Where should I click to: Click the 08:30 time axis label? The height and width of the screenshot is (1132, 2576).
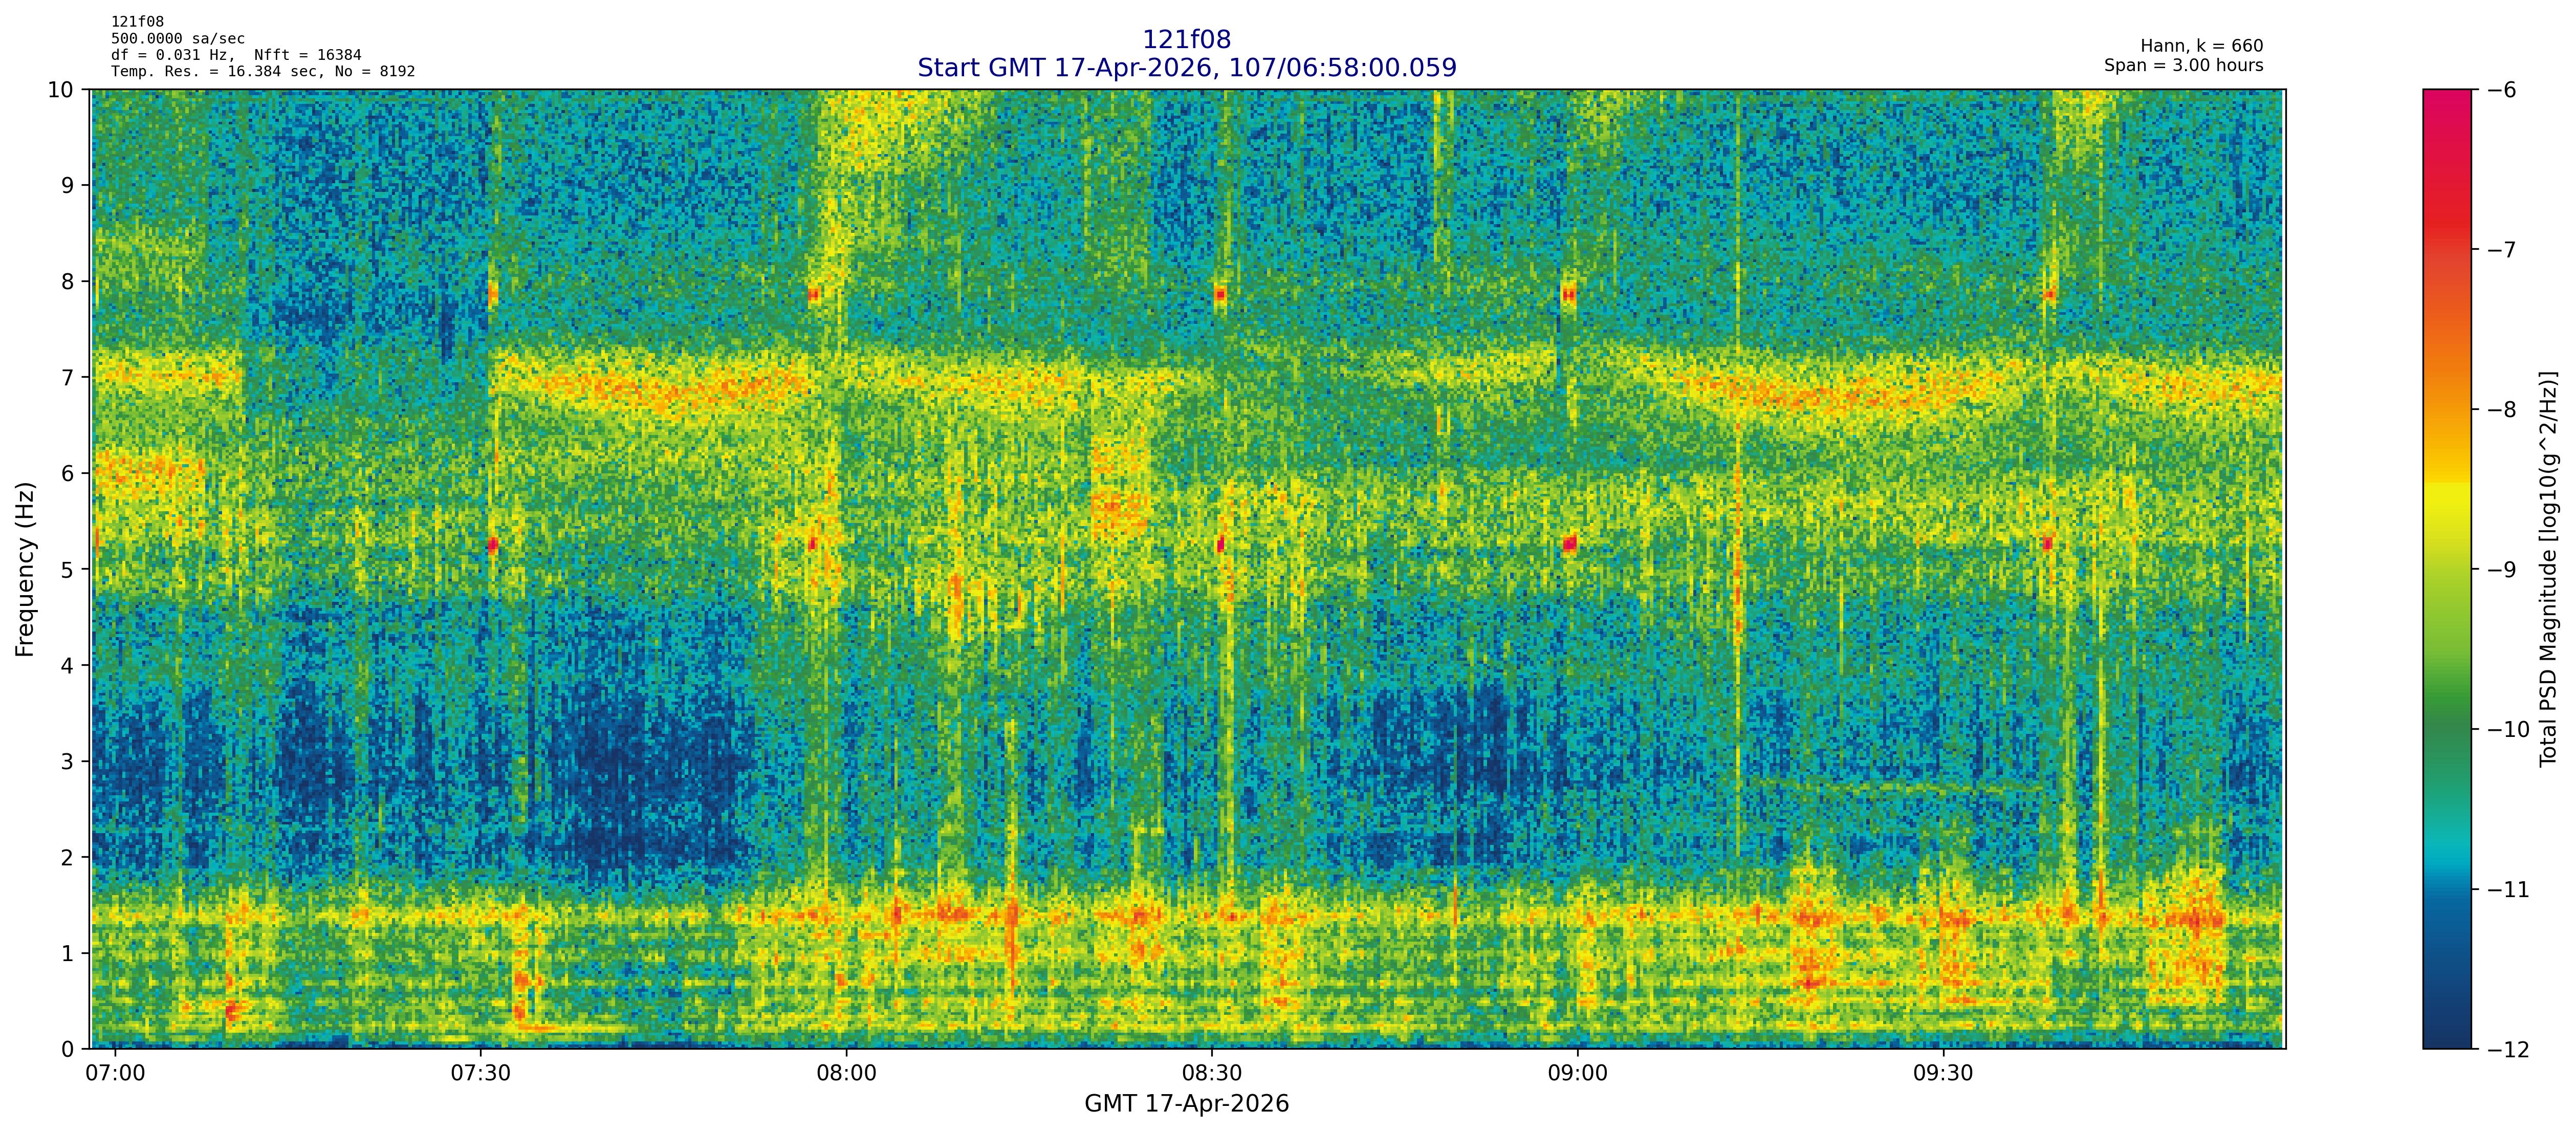pyautogui.click(x=1212, y=1074)
